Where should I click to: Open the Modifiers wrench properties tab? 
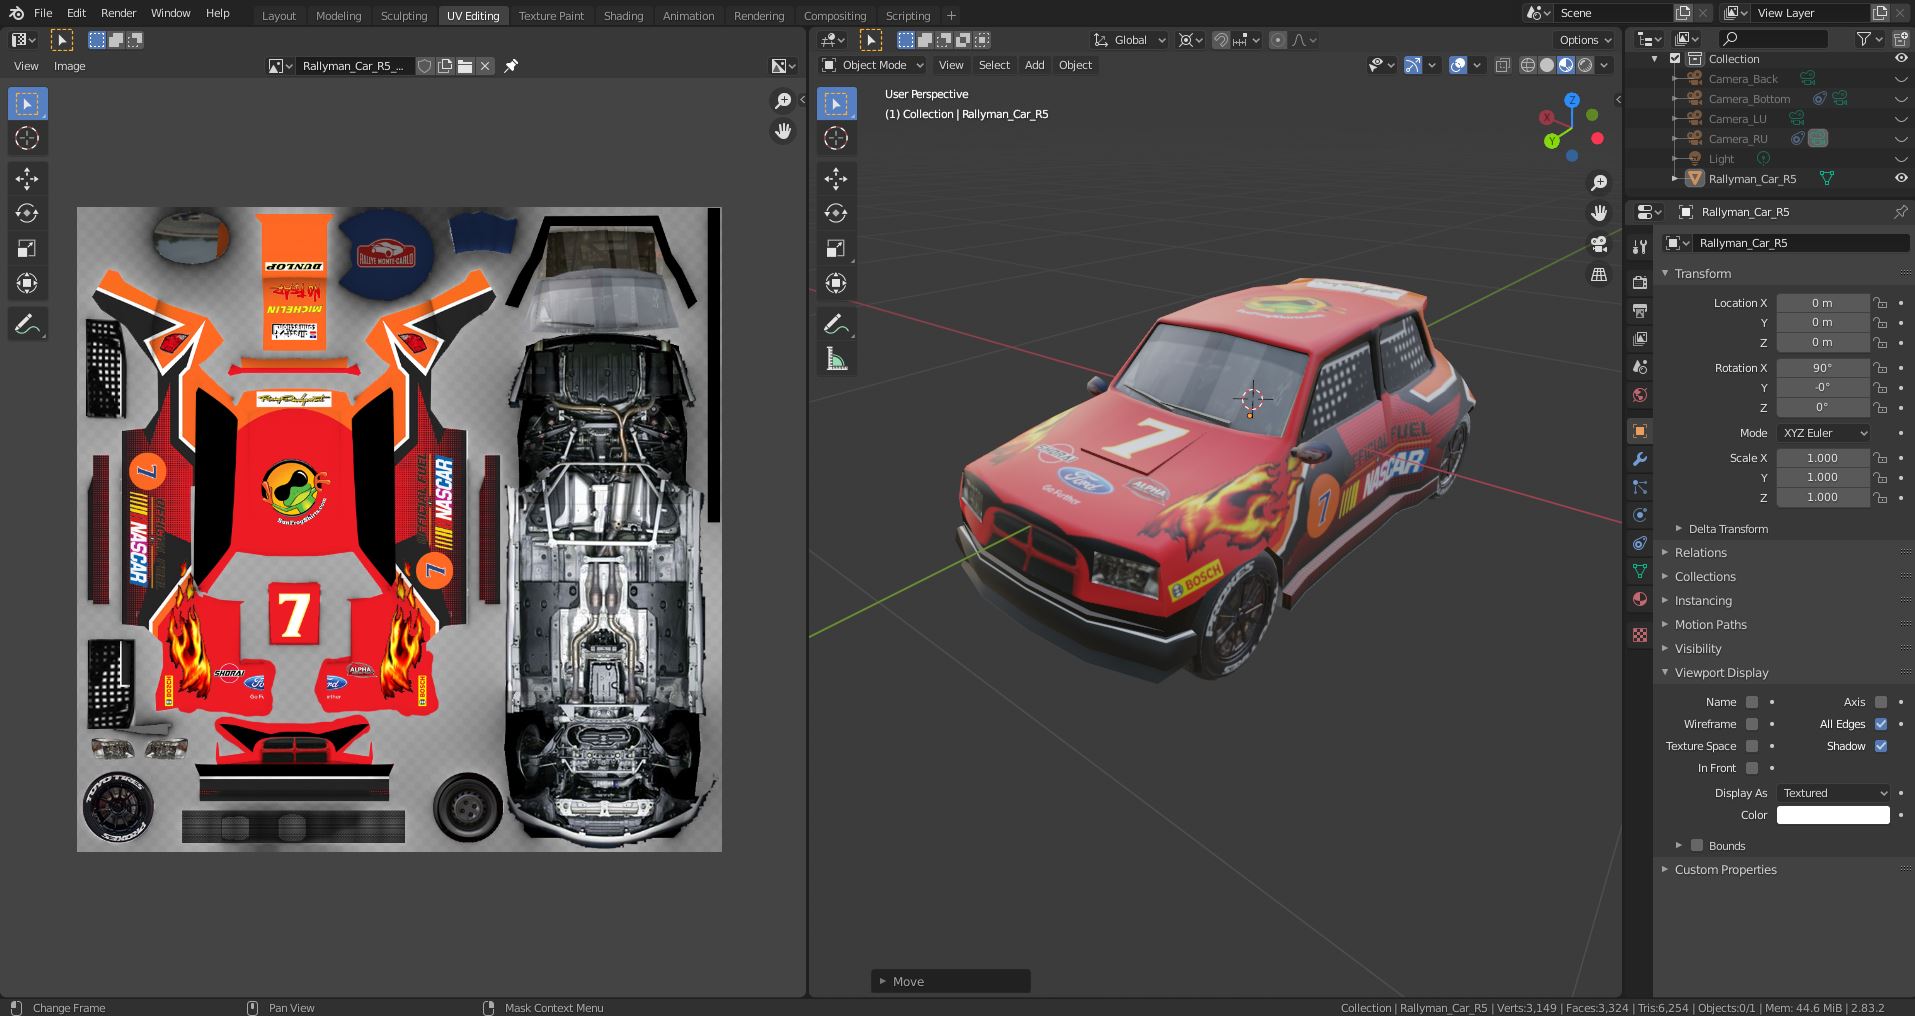(x=1639, y=459)
